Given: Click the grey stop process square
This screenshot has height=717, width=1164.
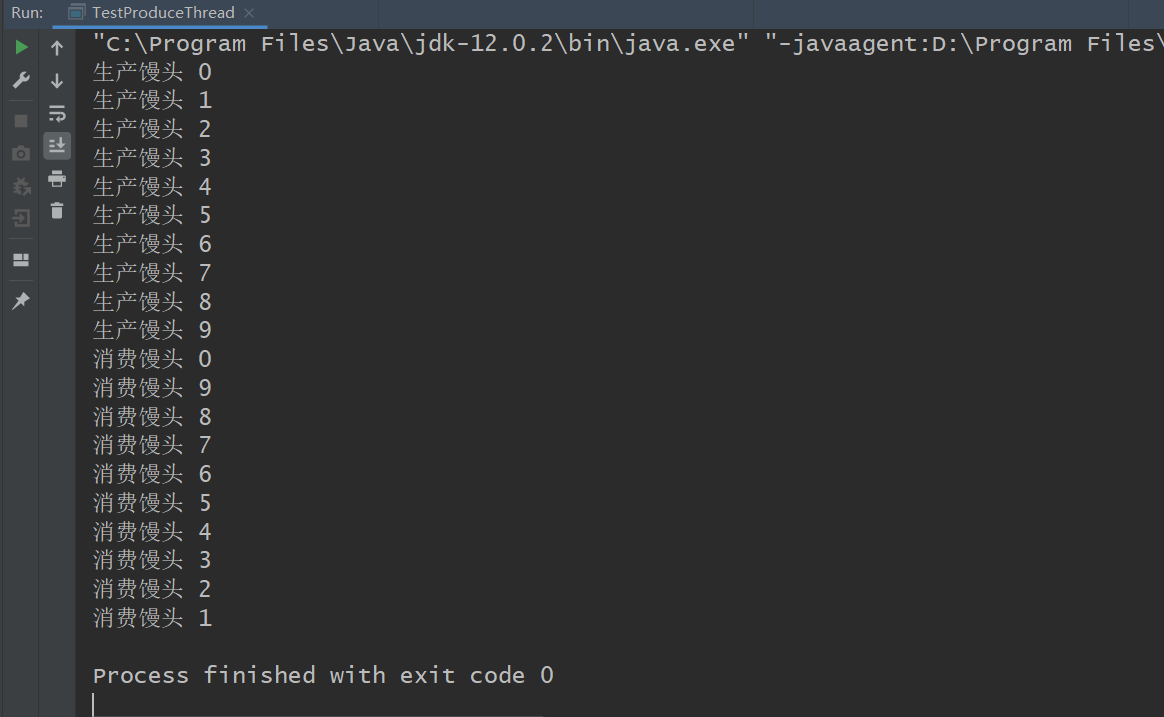Looking at the screenshot, I should [x=21, y=121].
